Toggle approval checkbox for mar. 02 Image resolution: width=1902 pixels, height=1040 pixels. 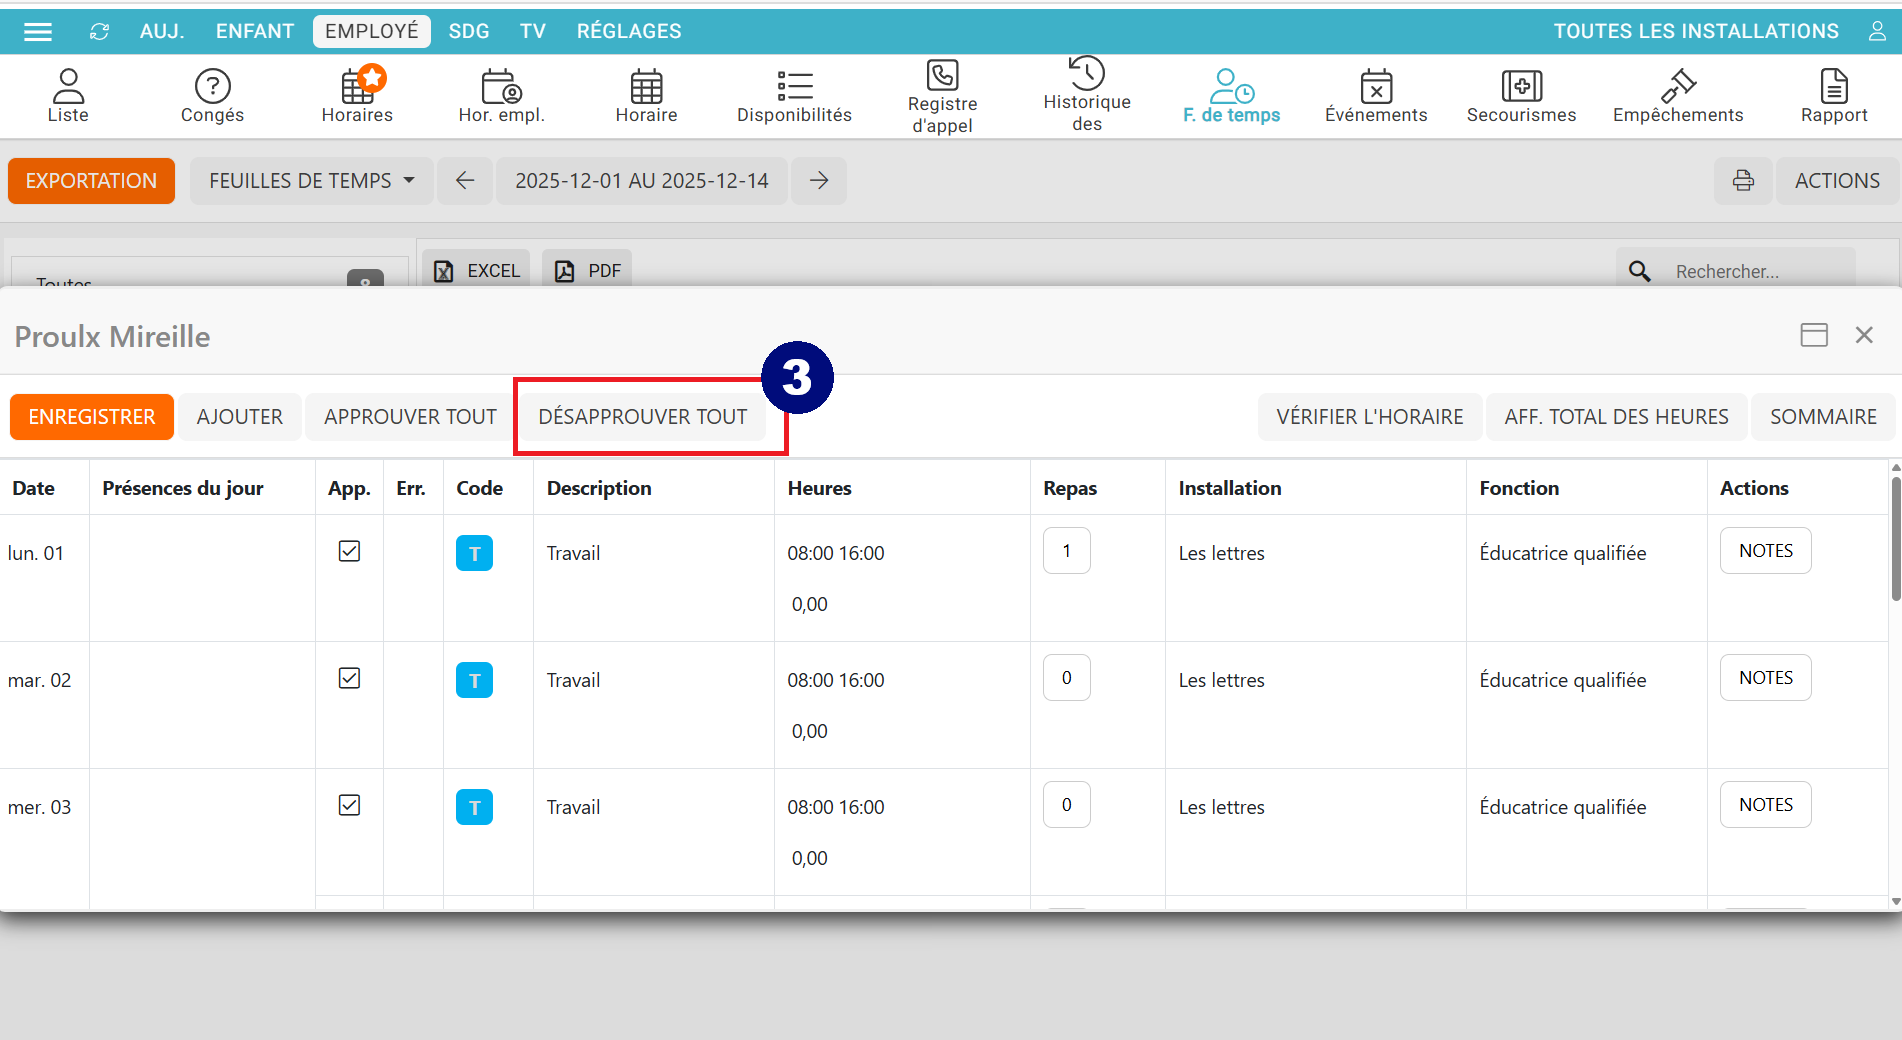click(x=349, y=678)
